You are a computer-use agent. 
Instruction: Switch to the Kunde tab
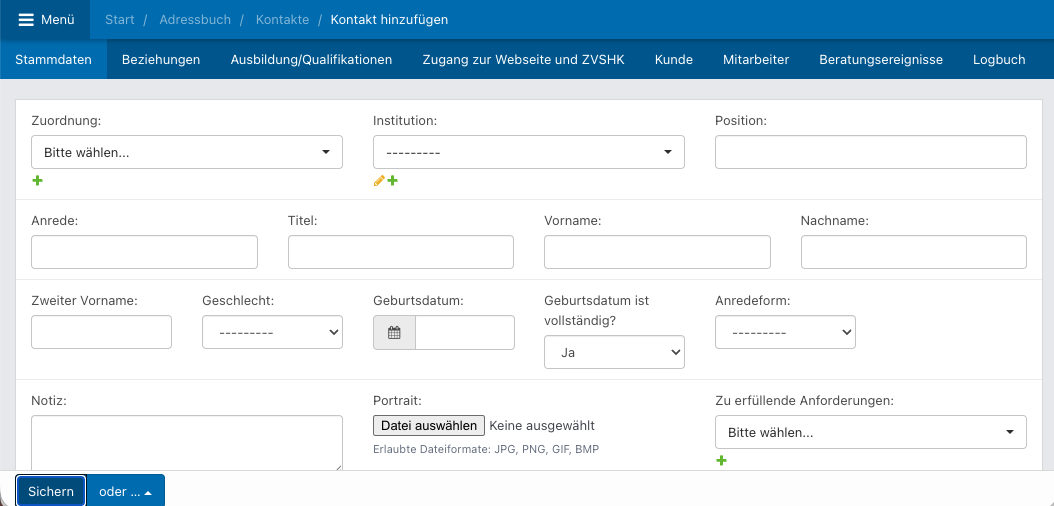(x=674, y=59)
